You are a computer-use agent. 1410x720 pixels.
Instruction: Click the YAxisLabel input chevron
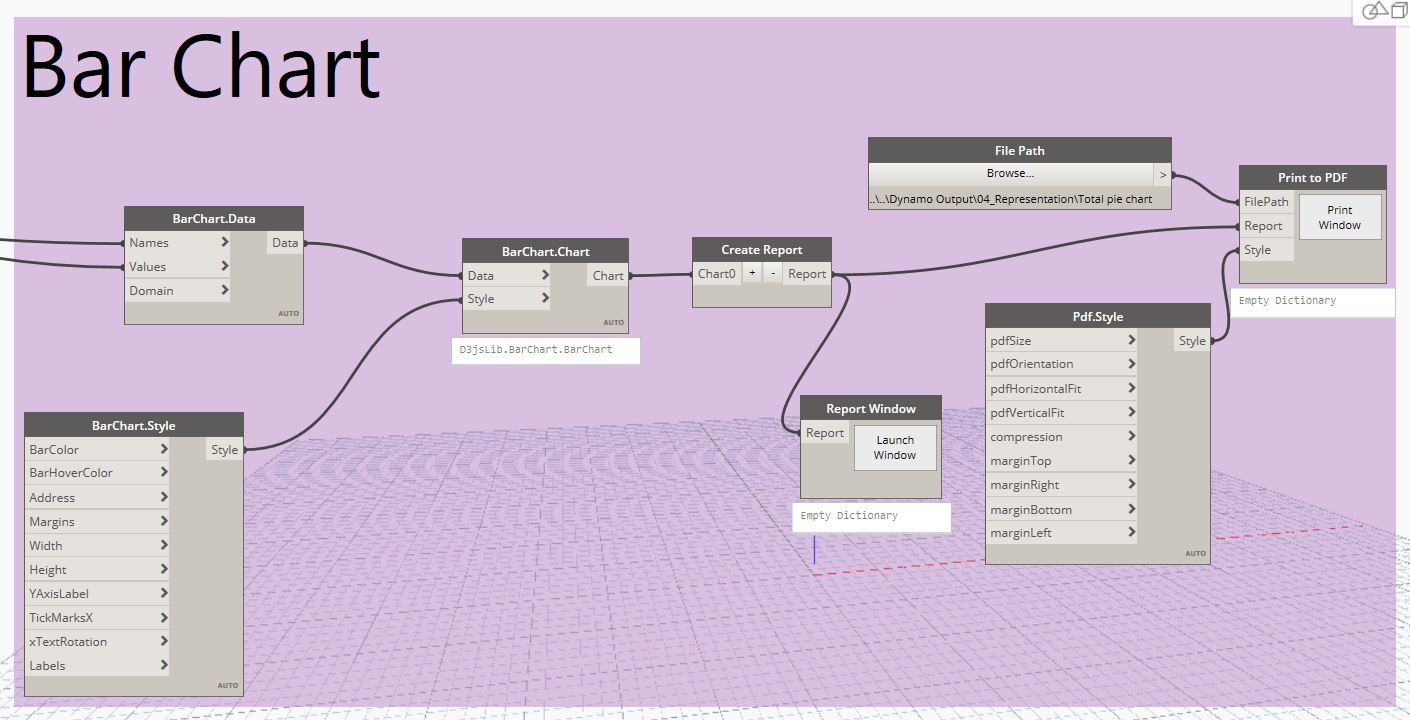164,593
